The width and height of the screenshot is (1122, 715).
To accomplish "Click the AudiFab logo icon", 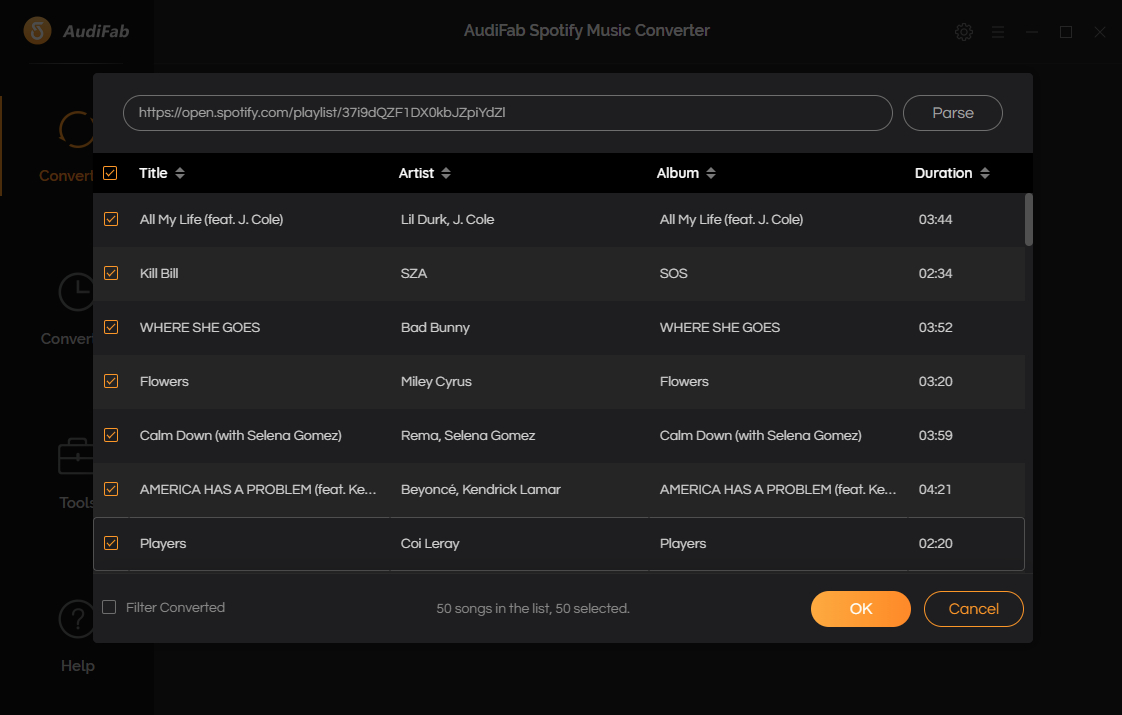I will (37, 31).
